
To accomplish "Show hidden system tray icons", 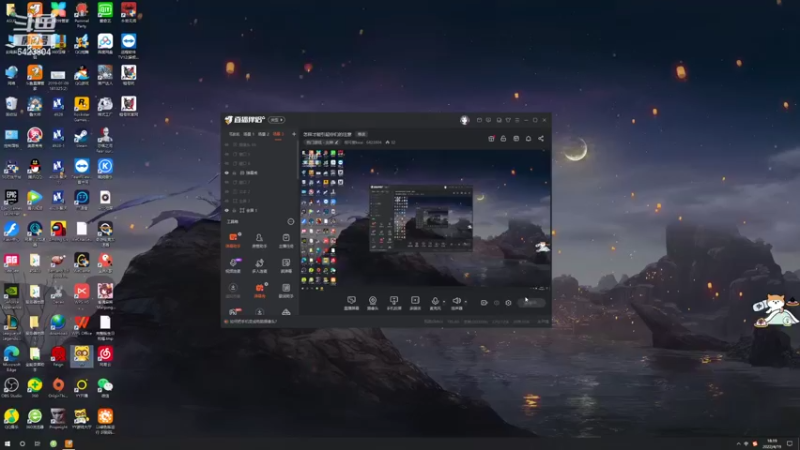I will [738, 444].
